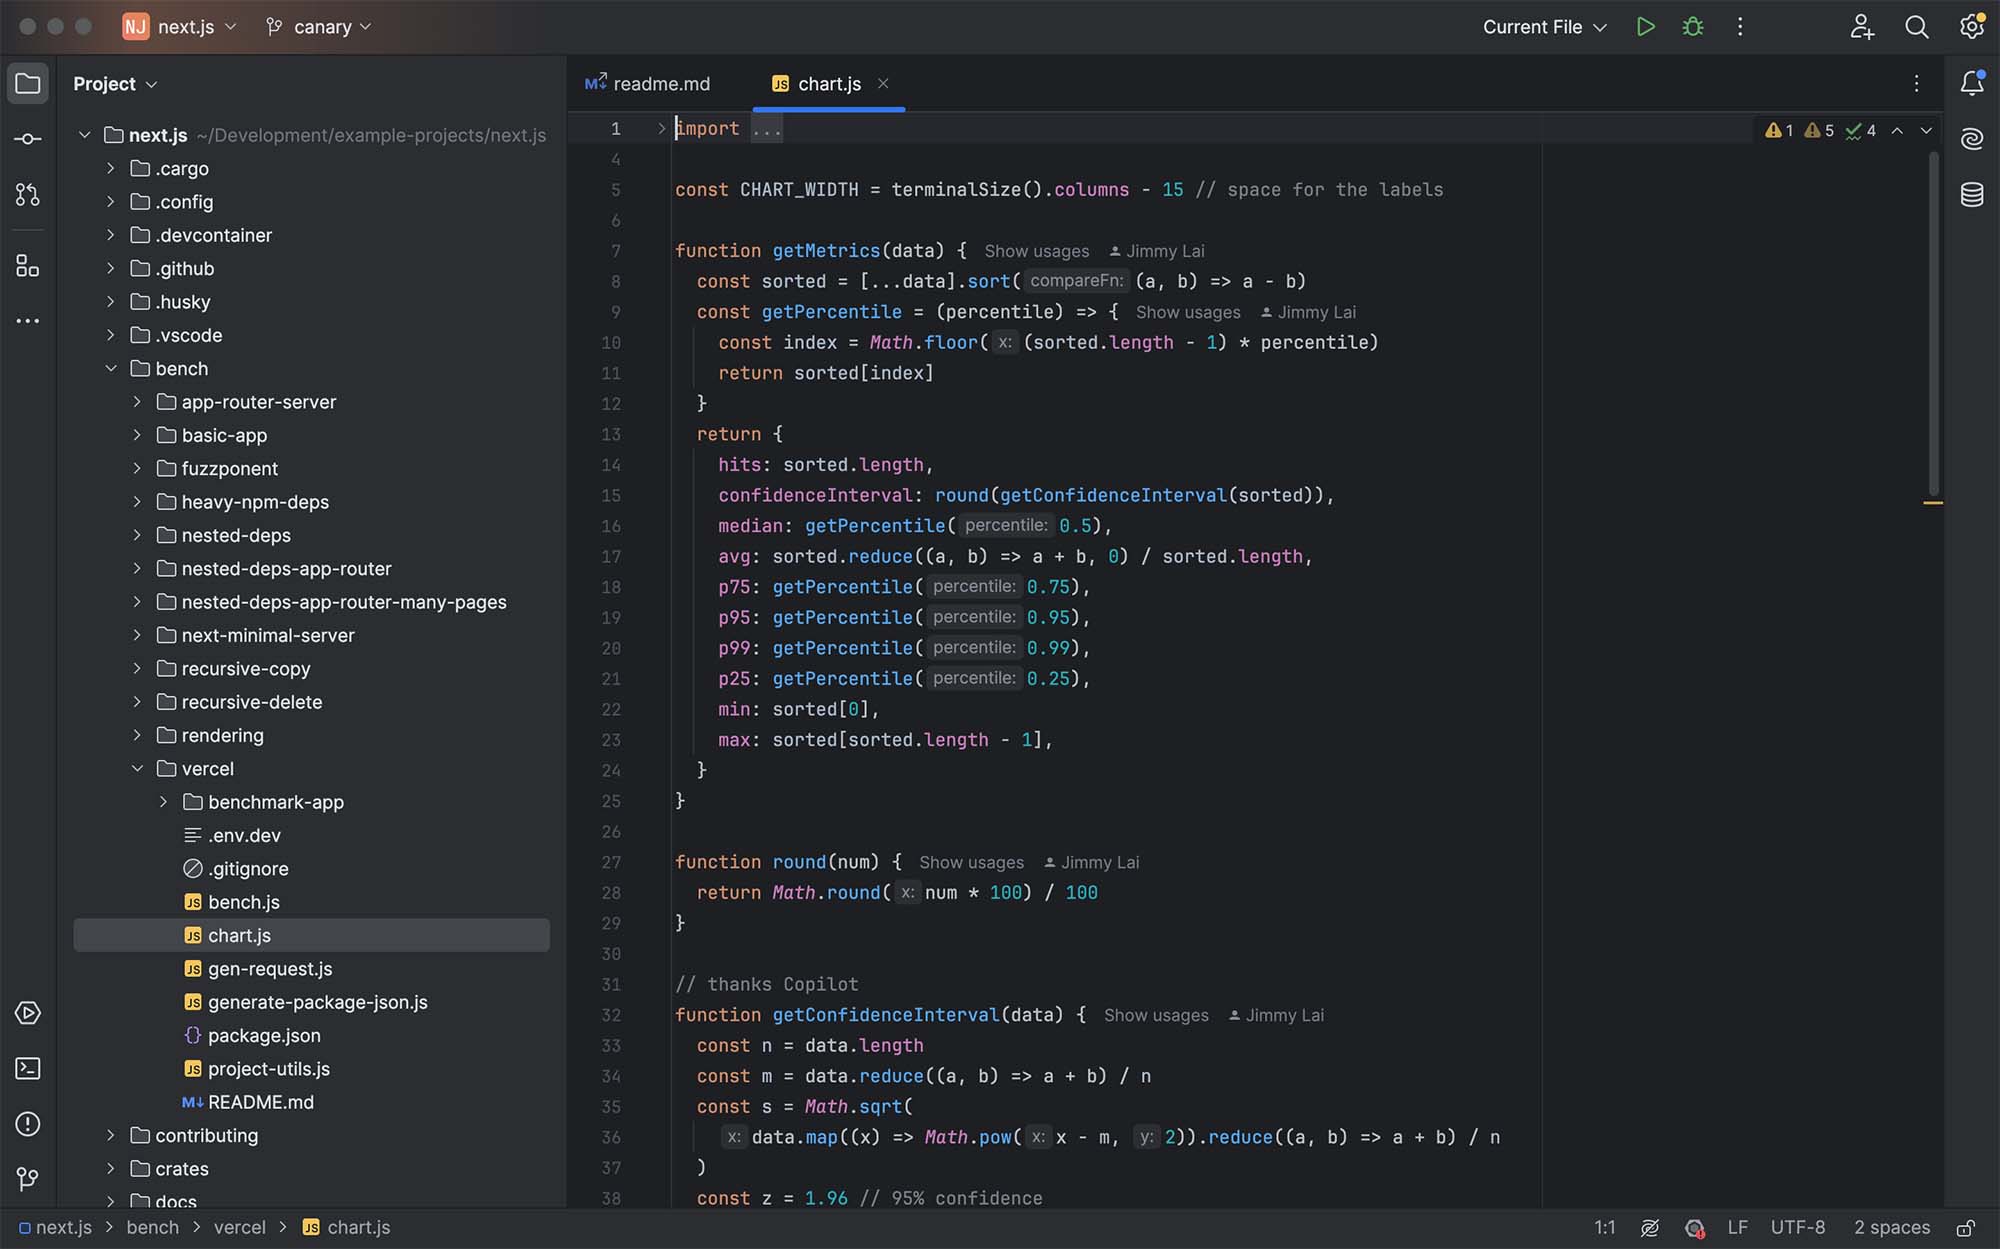Start a Code With Me session
This screenshot has width=2000, height=1249.
tap(1861, 27)
